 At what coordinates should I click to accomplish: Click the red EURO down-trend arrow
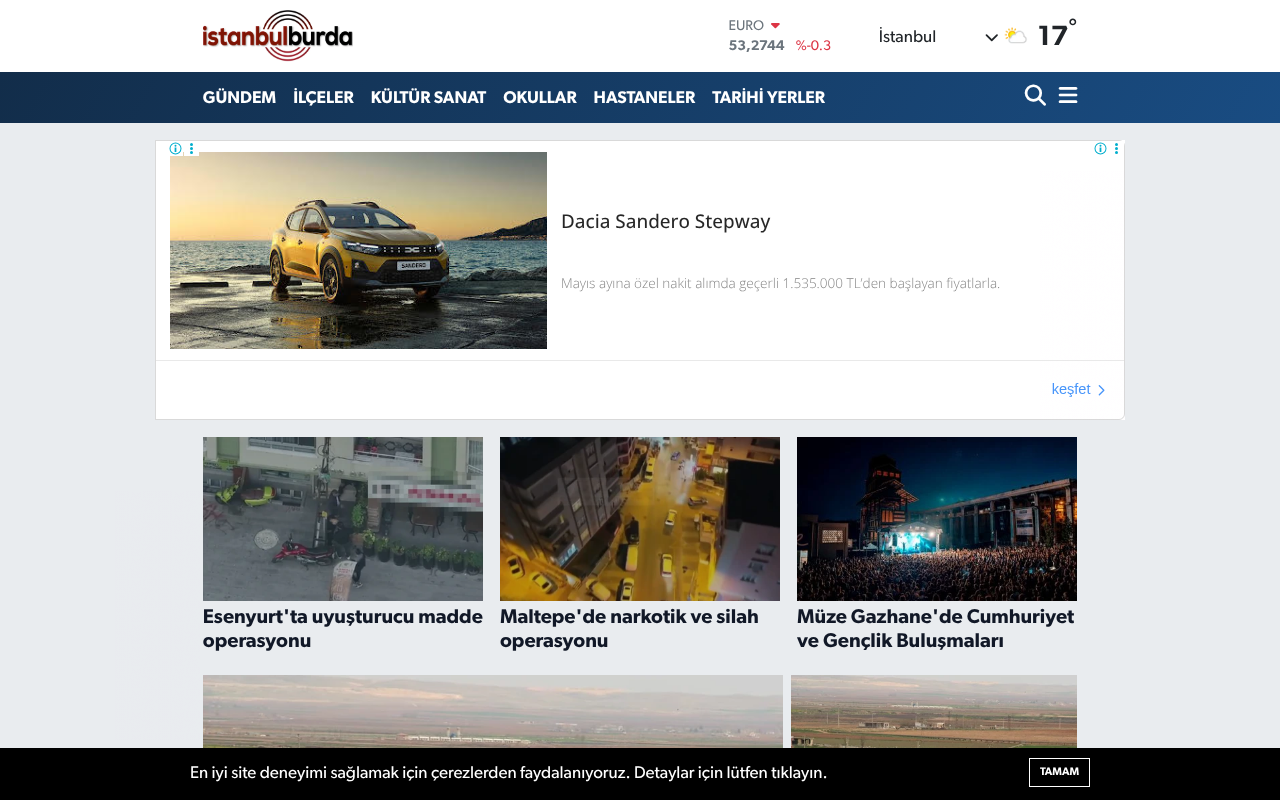[x=775, y=26]
